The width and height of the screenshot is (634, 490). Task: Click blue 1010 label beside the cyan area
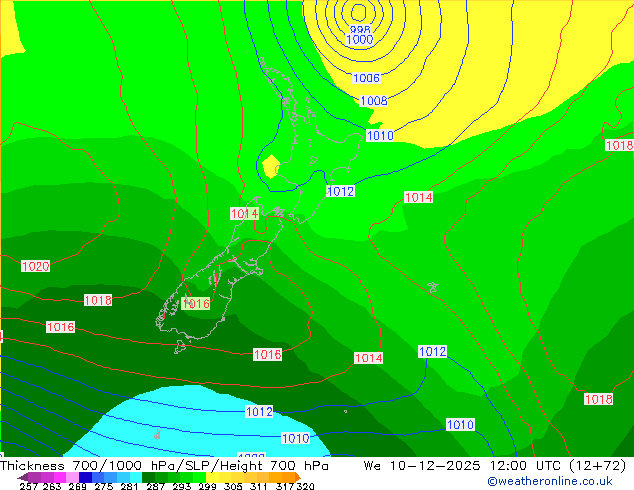pyautogui.click(x=296, y=438)
